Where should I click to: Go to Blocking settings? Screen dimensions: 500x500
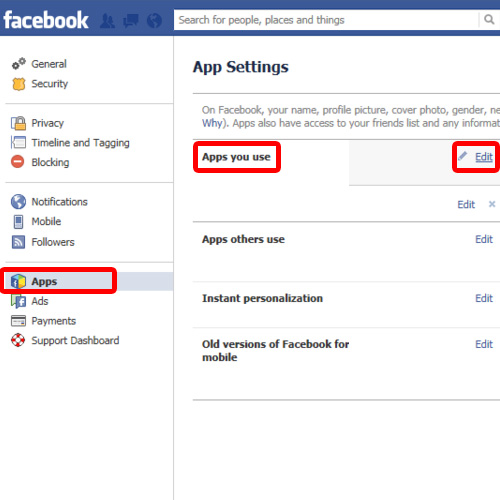tap(50, 162)
